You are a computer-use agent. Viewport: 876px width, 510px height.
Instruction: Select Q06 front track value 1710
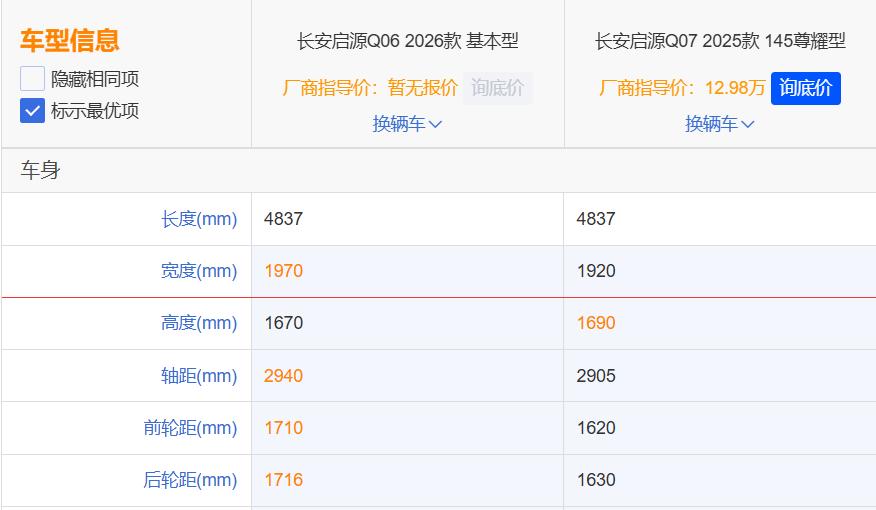click(x=284, y=428)
